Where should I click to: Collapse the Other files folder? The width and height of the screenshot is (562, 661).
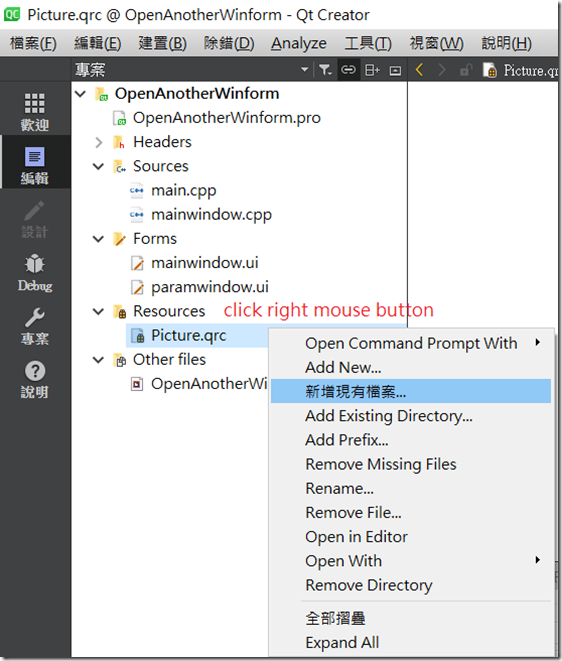tap(99, 360)
